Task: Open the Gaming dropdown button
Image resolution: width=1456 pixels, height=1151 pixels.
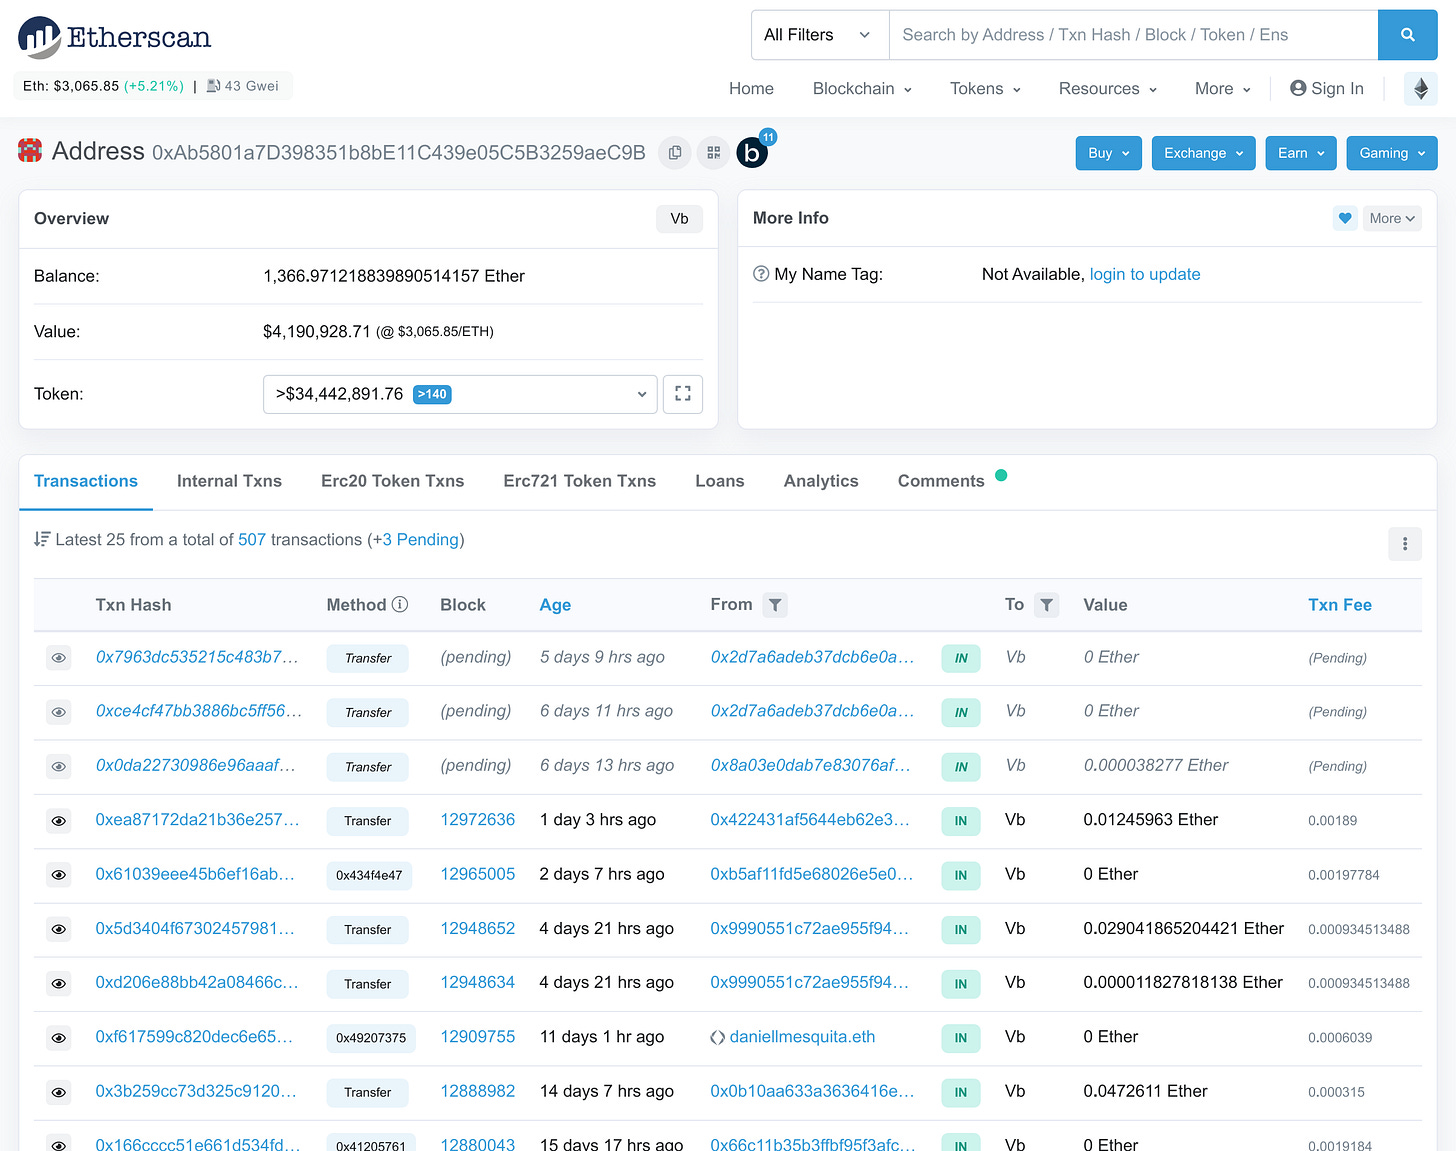Action: (x=1392, y=153)
